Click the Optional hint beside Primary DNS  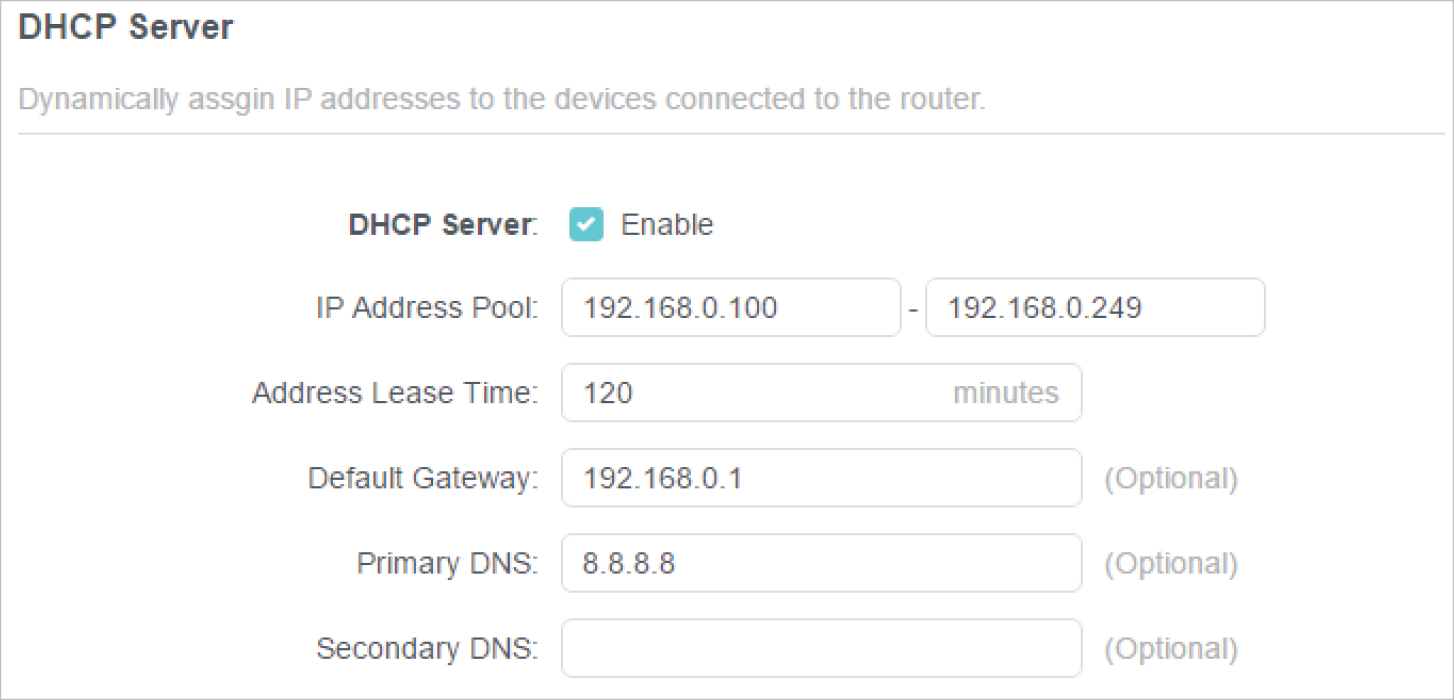coord(1171,564)
